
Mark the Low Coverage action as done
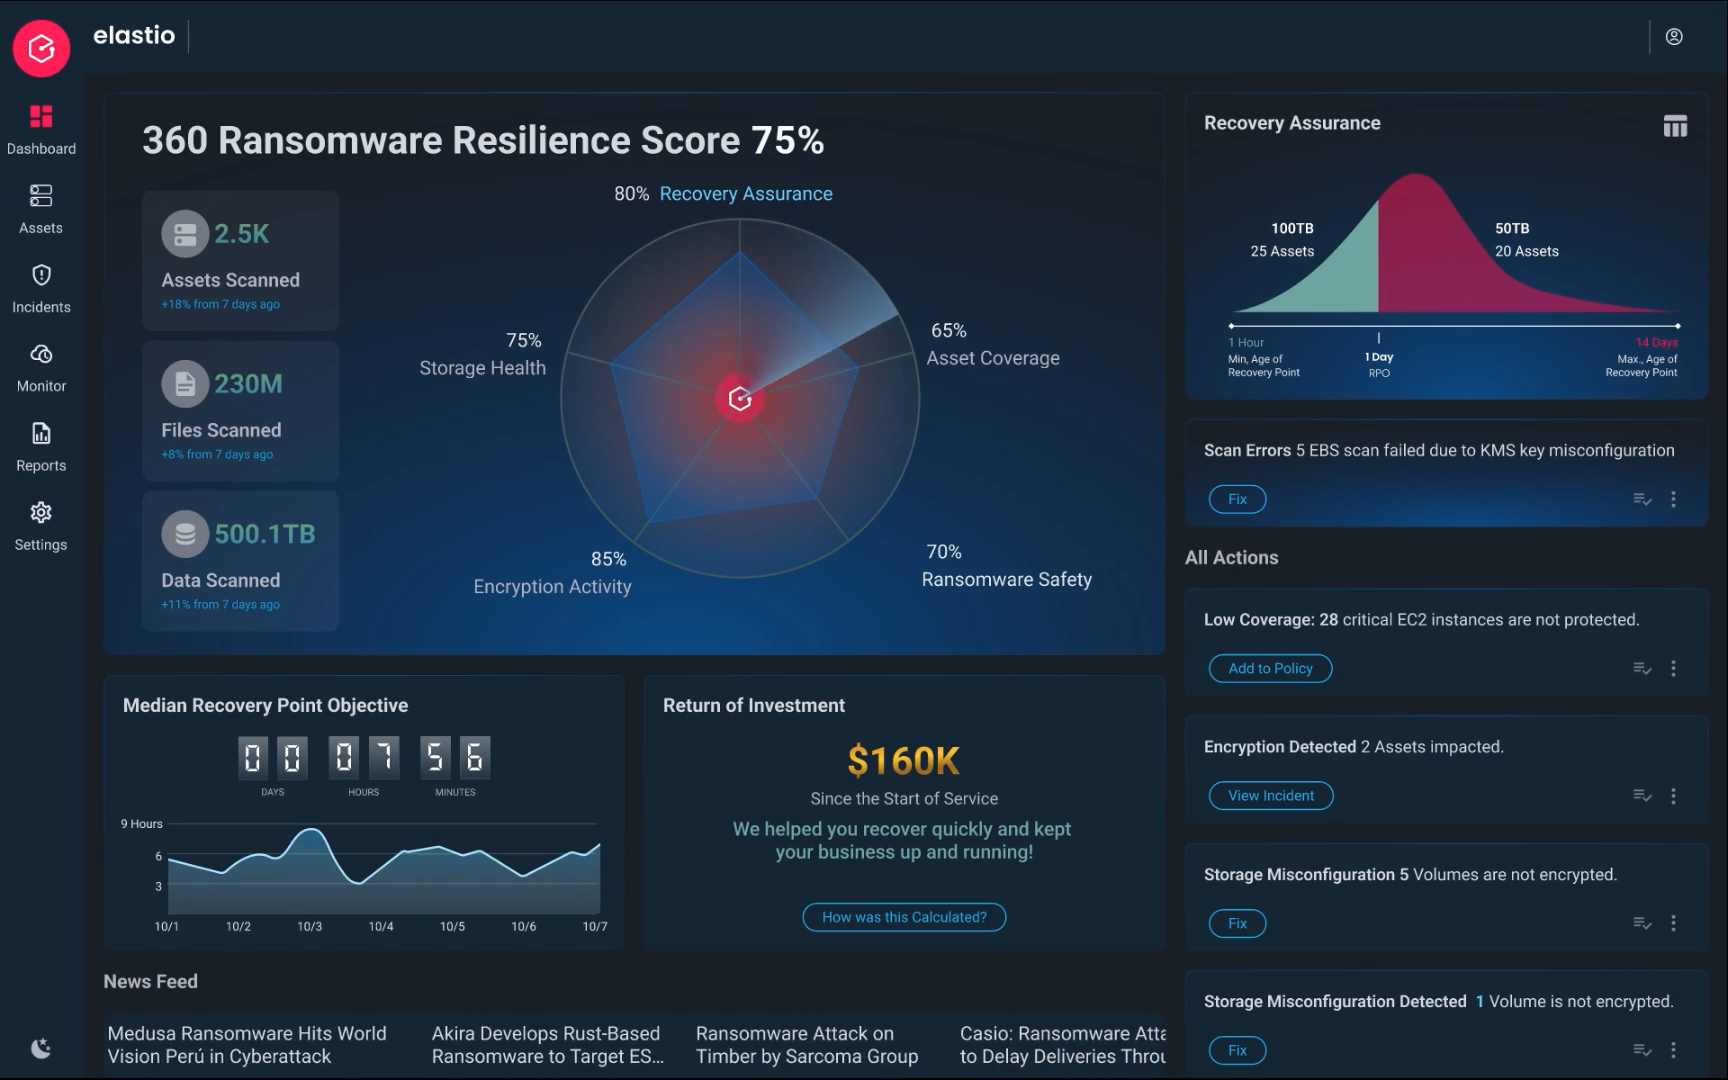pos(1642,668)
